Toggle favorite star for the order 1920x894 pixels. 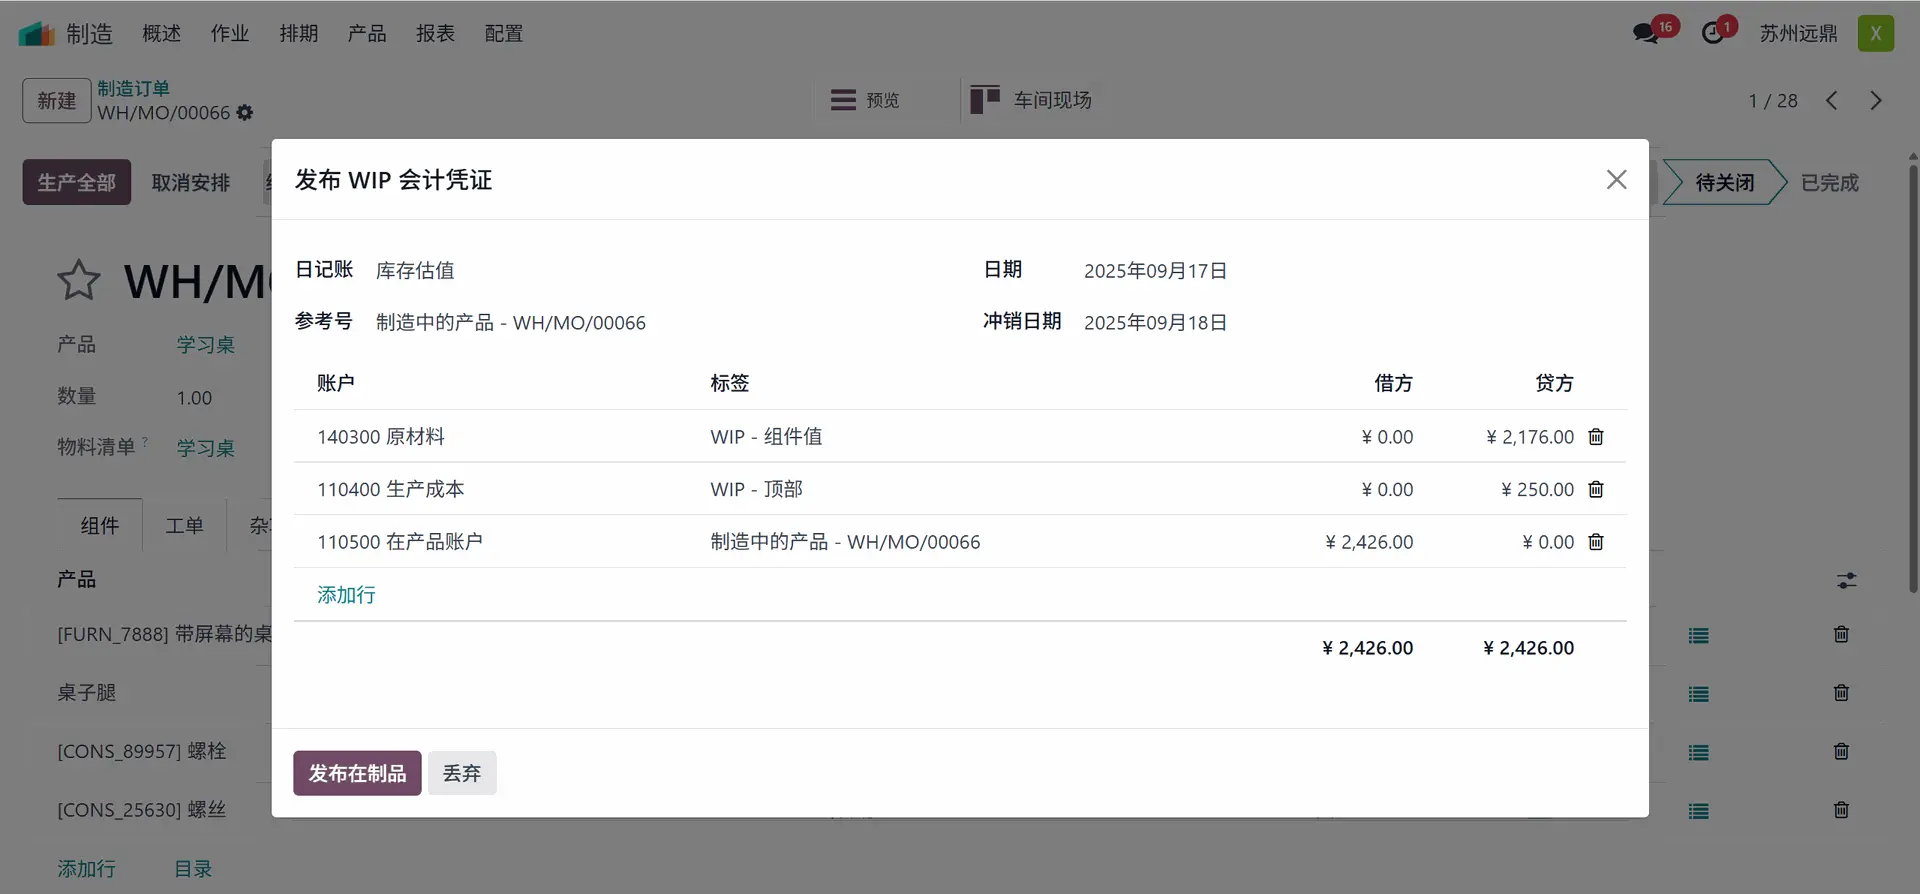tap(79, 281)
